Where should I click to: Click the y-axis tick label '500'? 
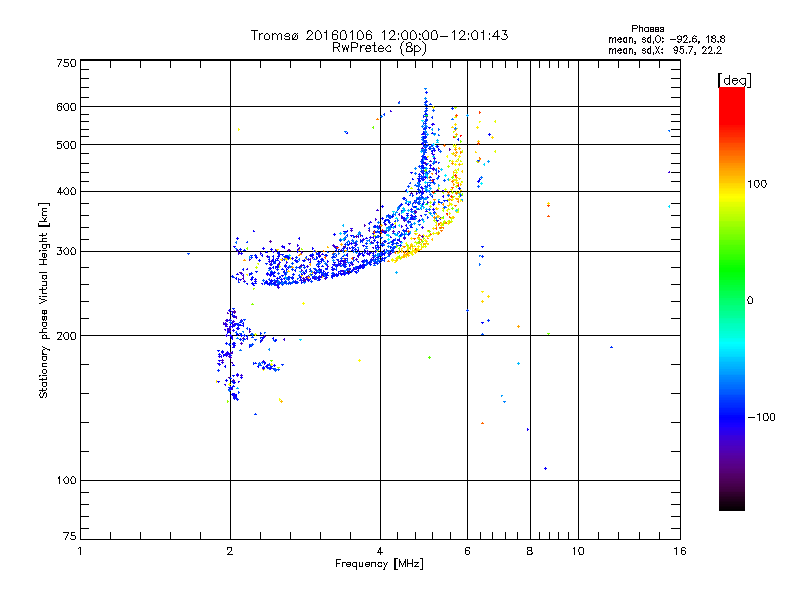66,145
